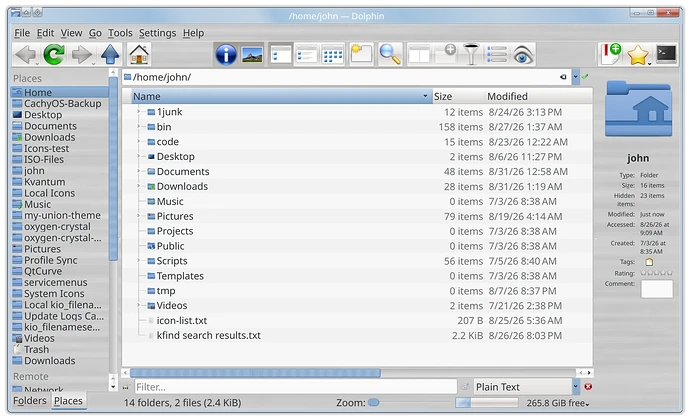Open the Tools menu
This screenshot has width=690, height=419.
coord(120,33)
